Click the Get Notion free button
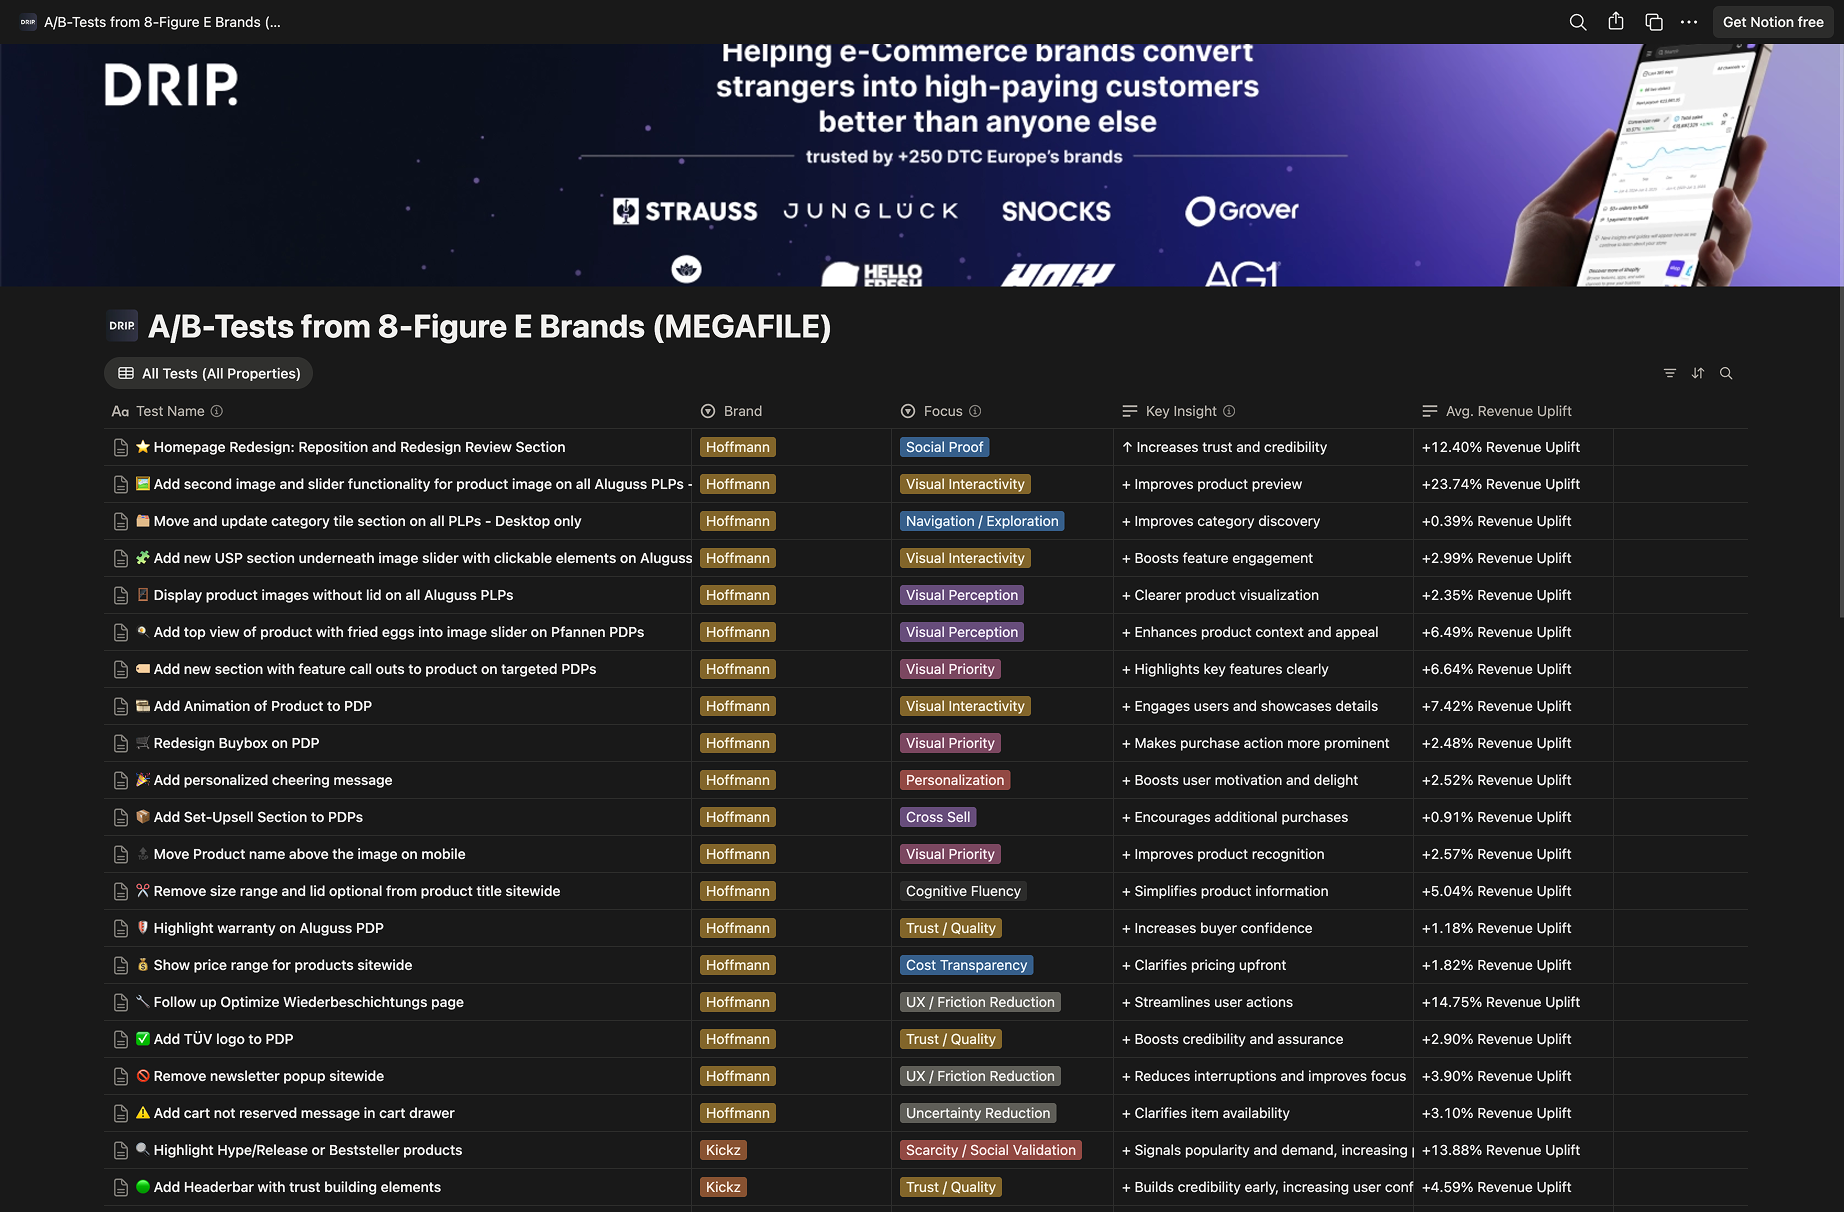Screen dimensions: 1844x1212 [x=1773, y=22]
